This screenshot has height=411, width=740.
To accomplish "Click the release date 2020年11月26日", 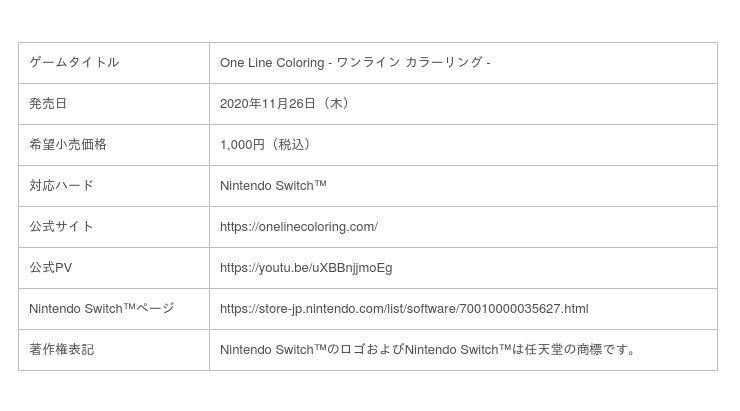I will 267,104.
